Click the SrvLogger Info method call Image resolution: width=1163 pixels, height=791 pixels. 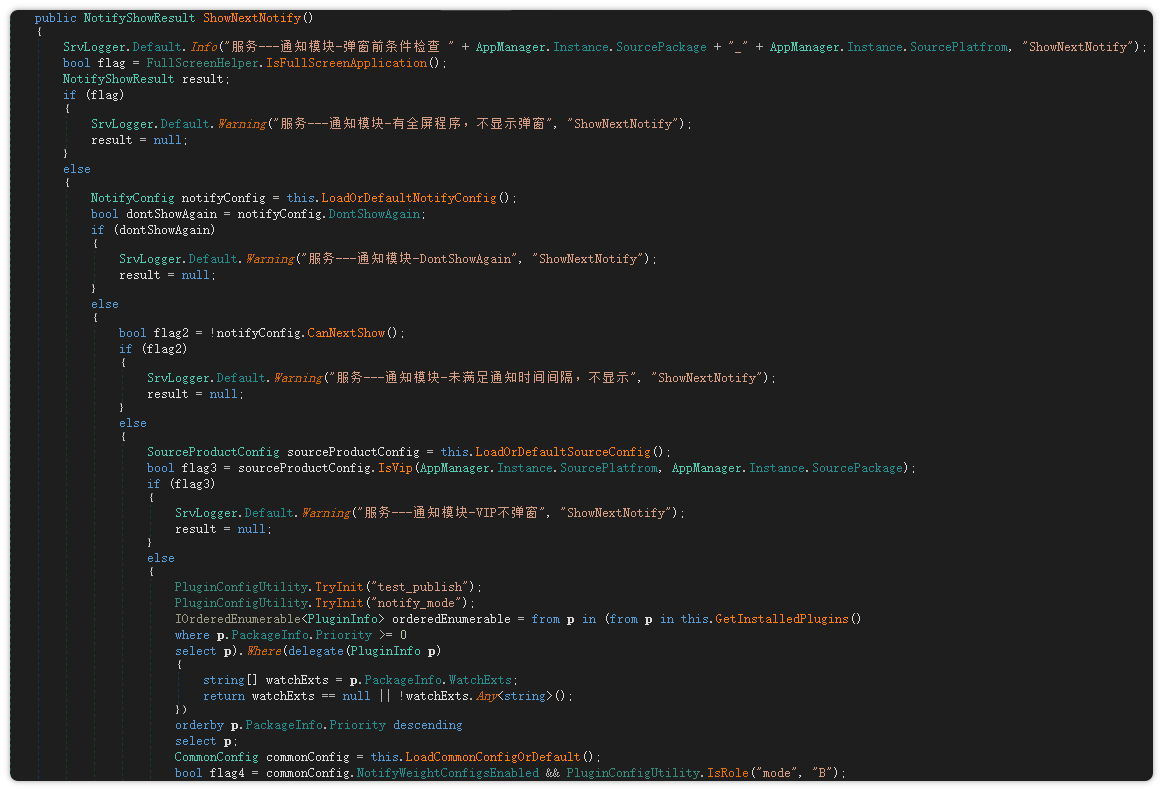(x=205, y=47)
